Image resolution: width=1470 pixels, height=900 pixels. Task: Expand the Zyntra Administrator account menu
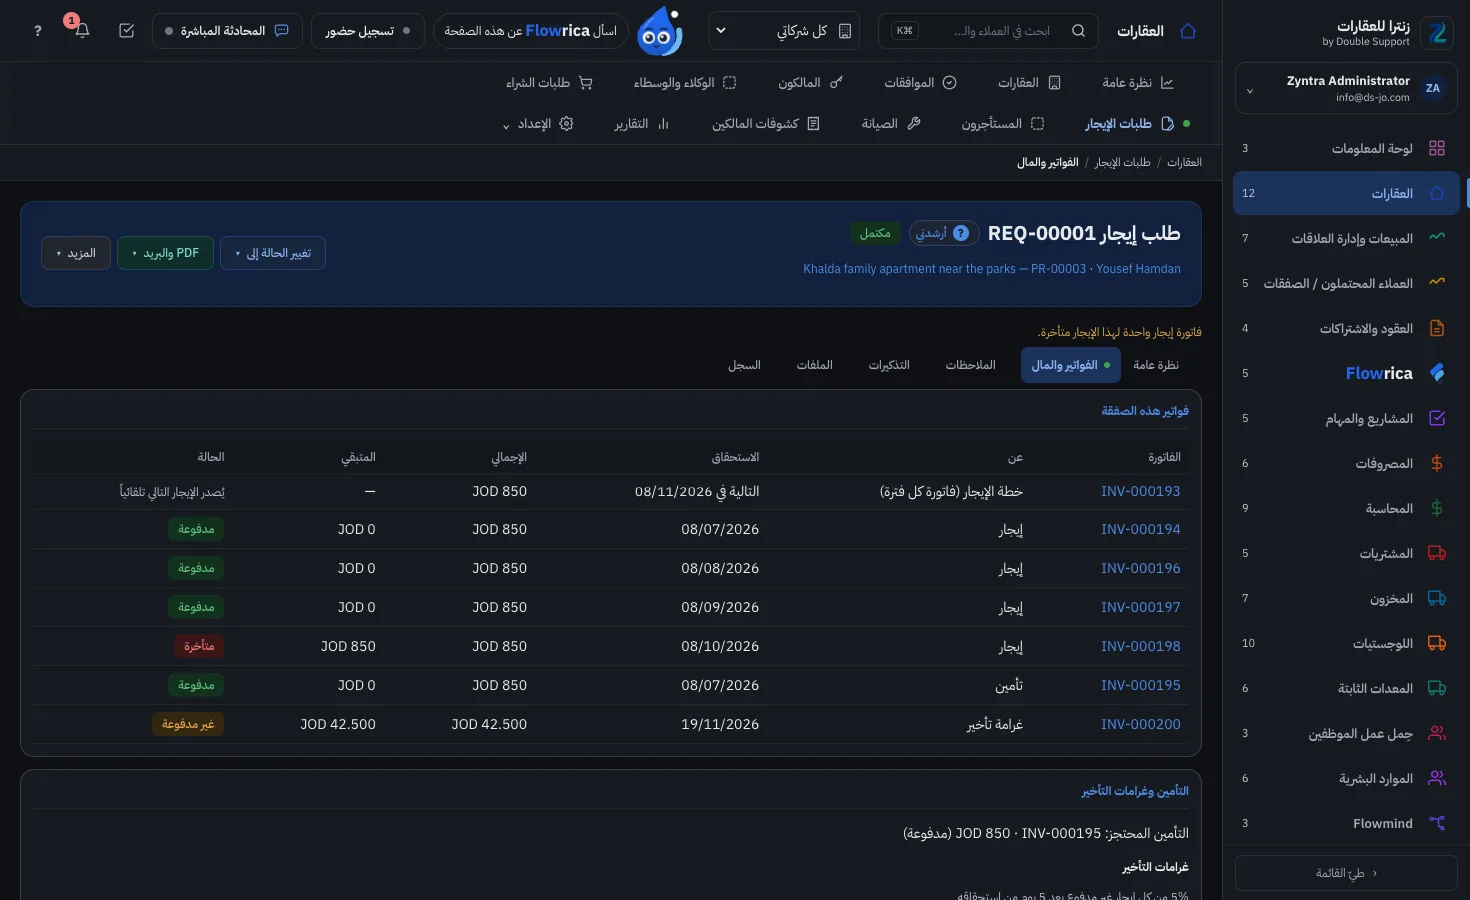pos(1346,89)
